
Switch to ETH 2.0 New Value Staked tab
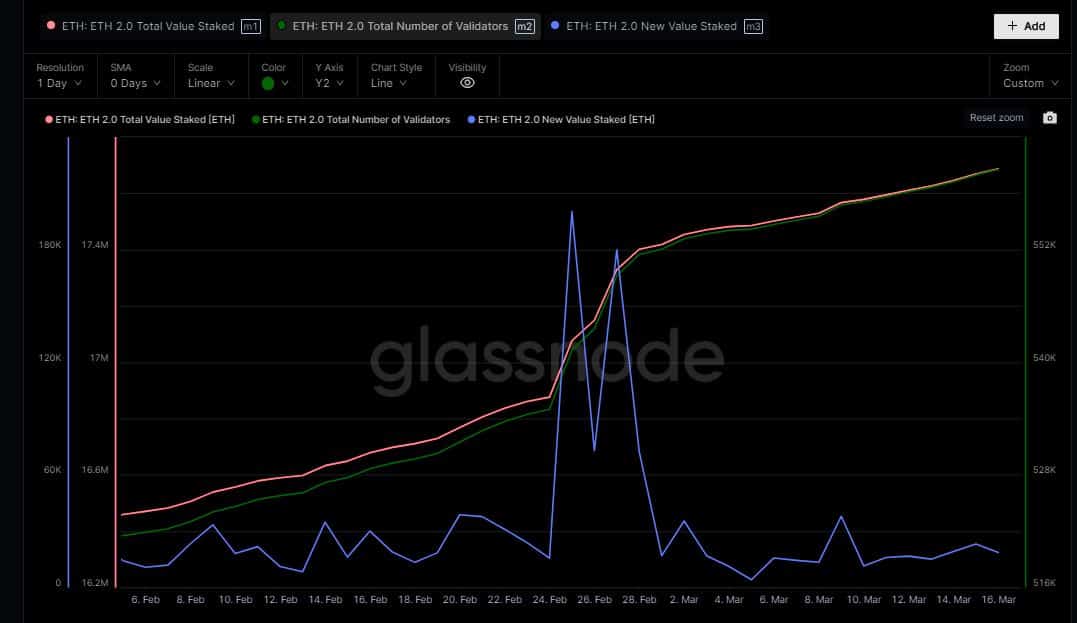point(651,26)
